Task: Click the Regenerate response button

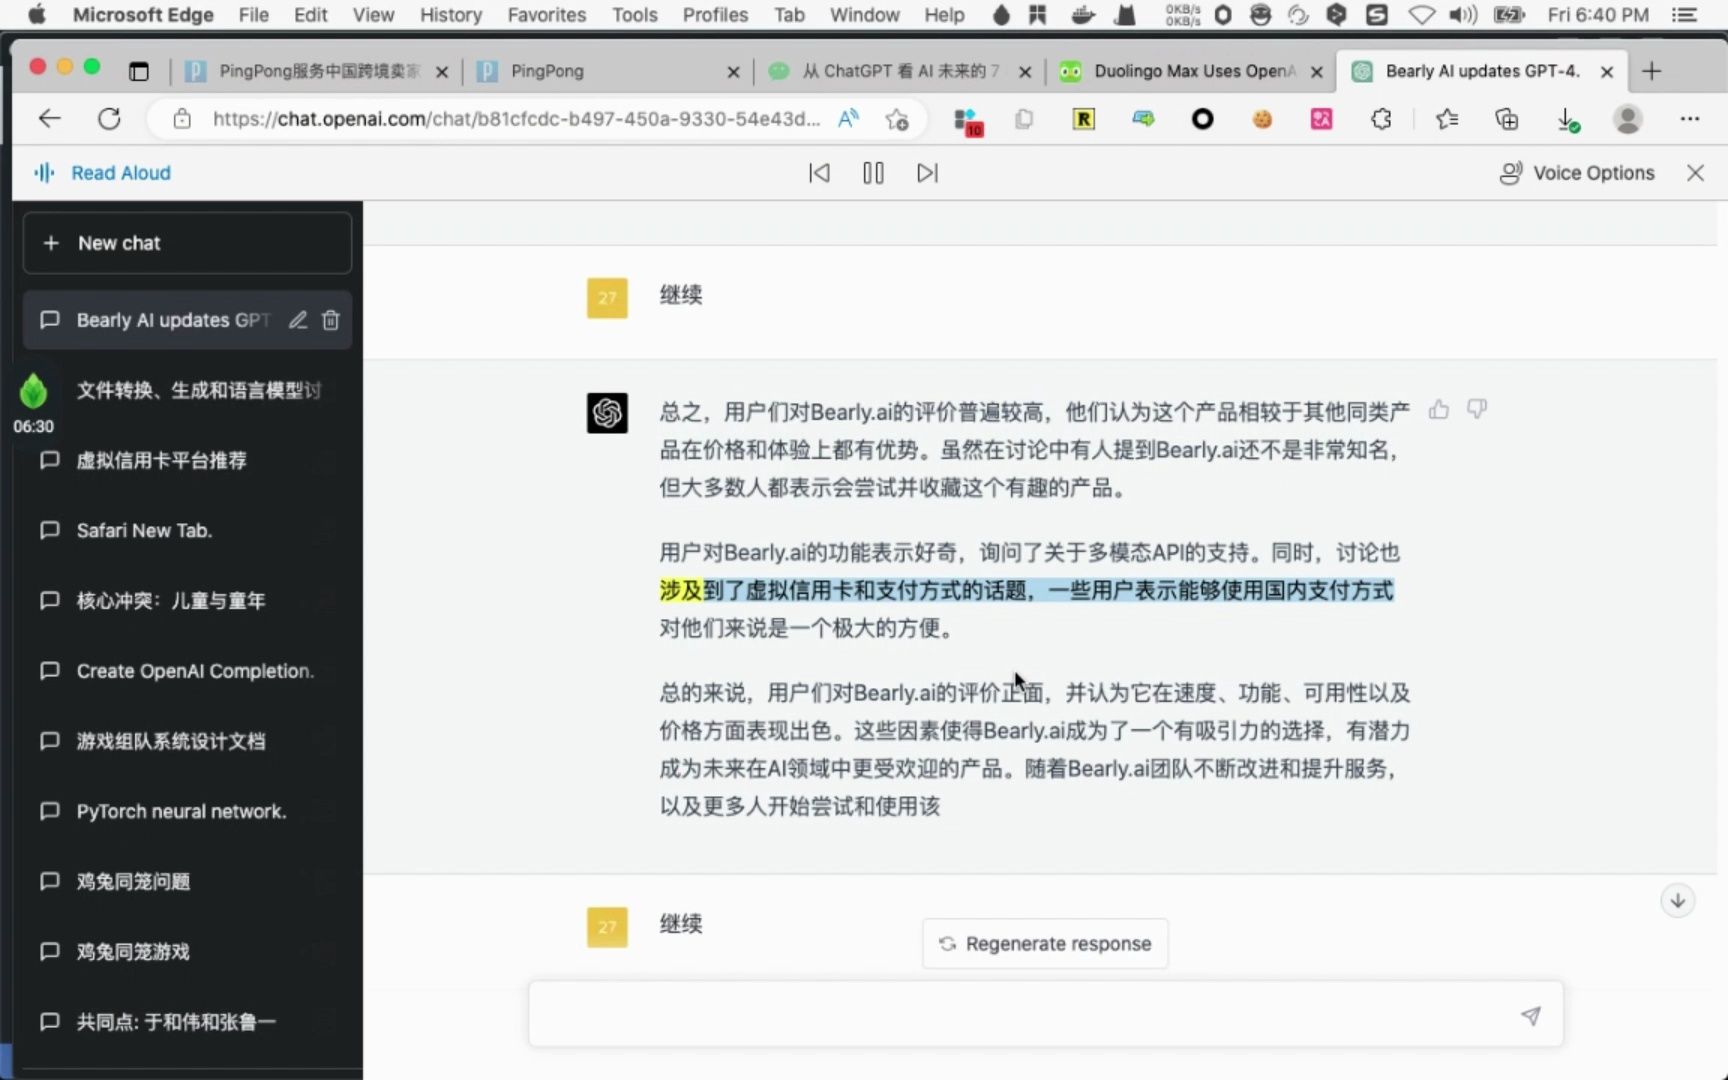Action: (1044, 943)
